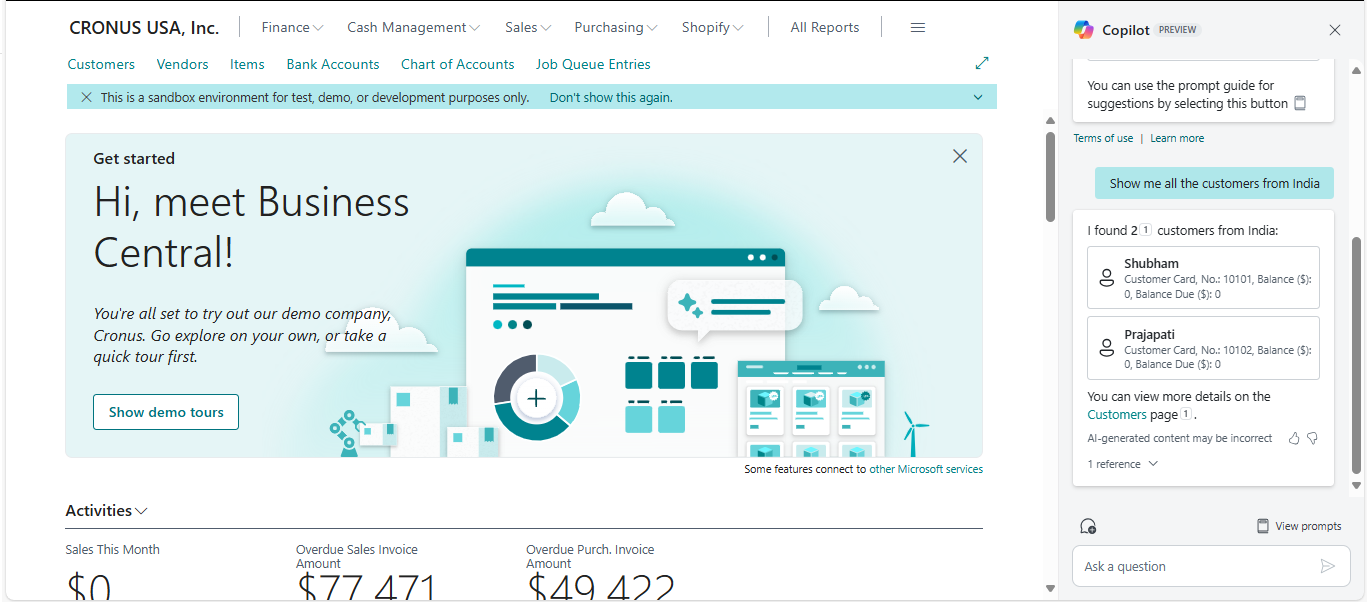Click the Copilot scroll-down arrow

[x=1356, y=486]
